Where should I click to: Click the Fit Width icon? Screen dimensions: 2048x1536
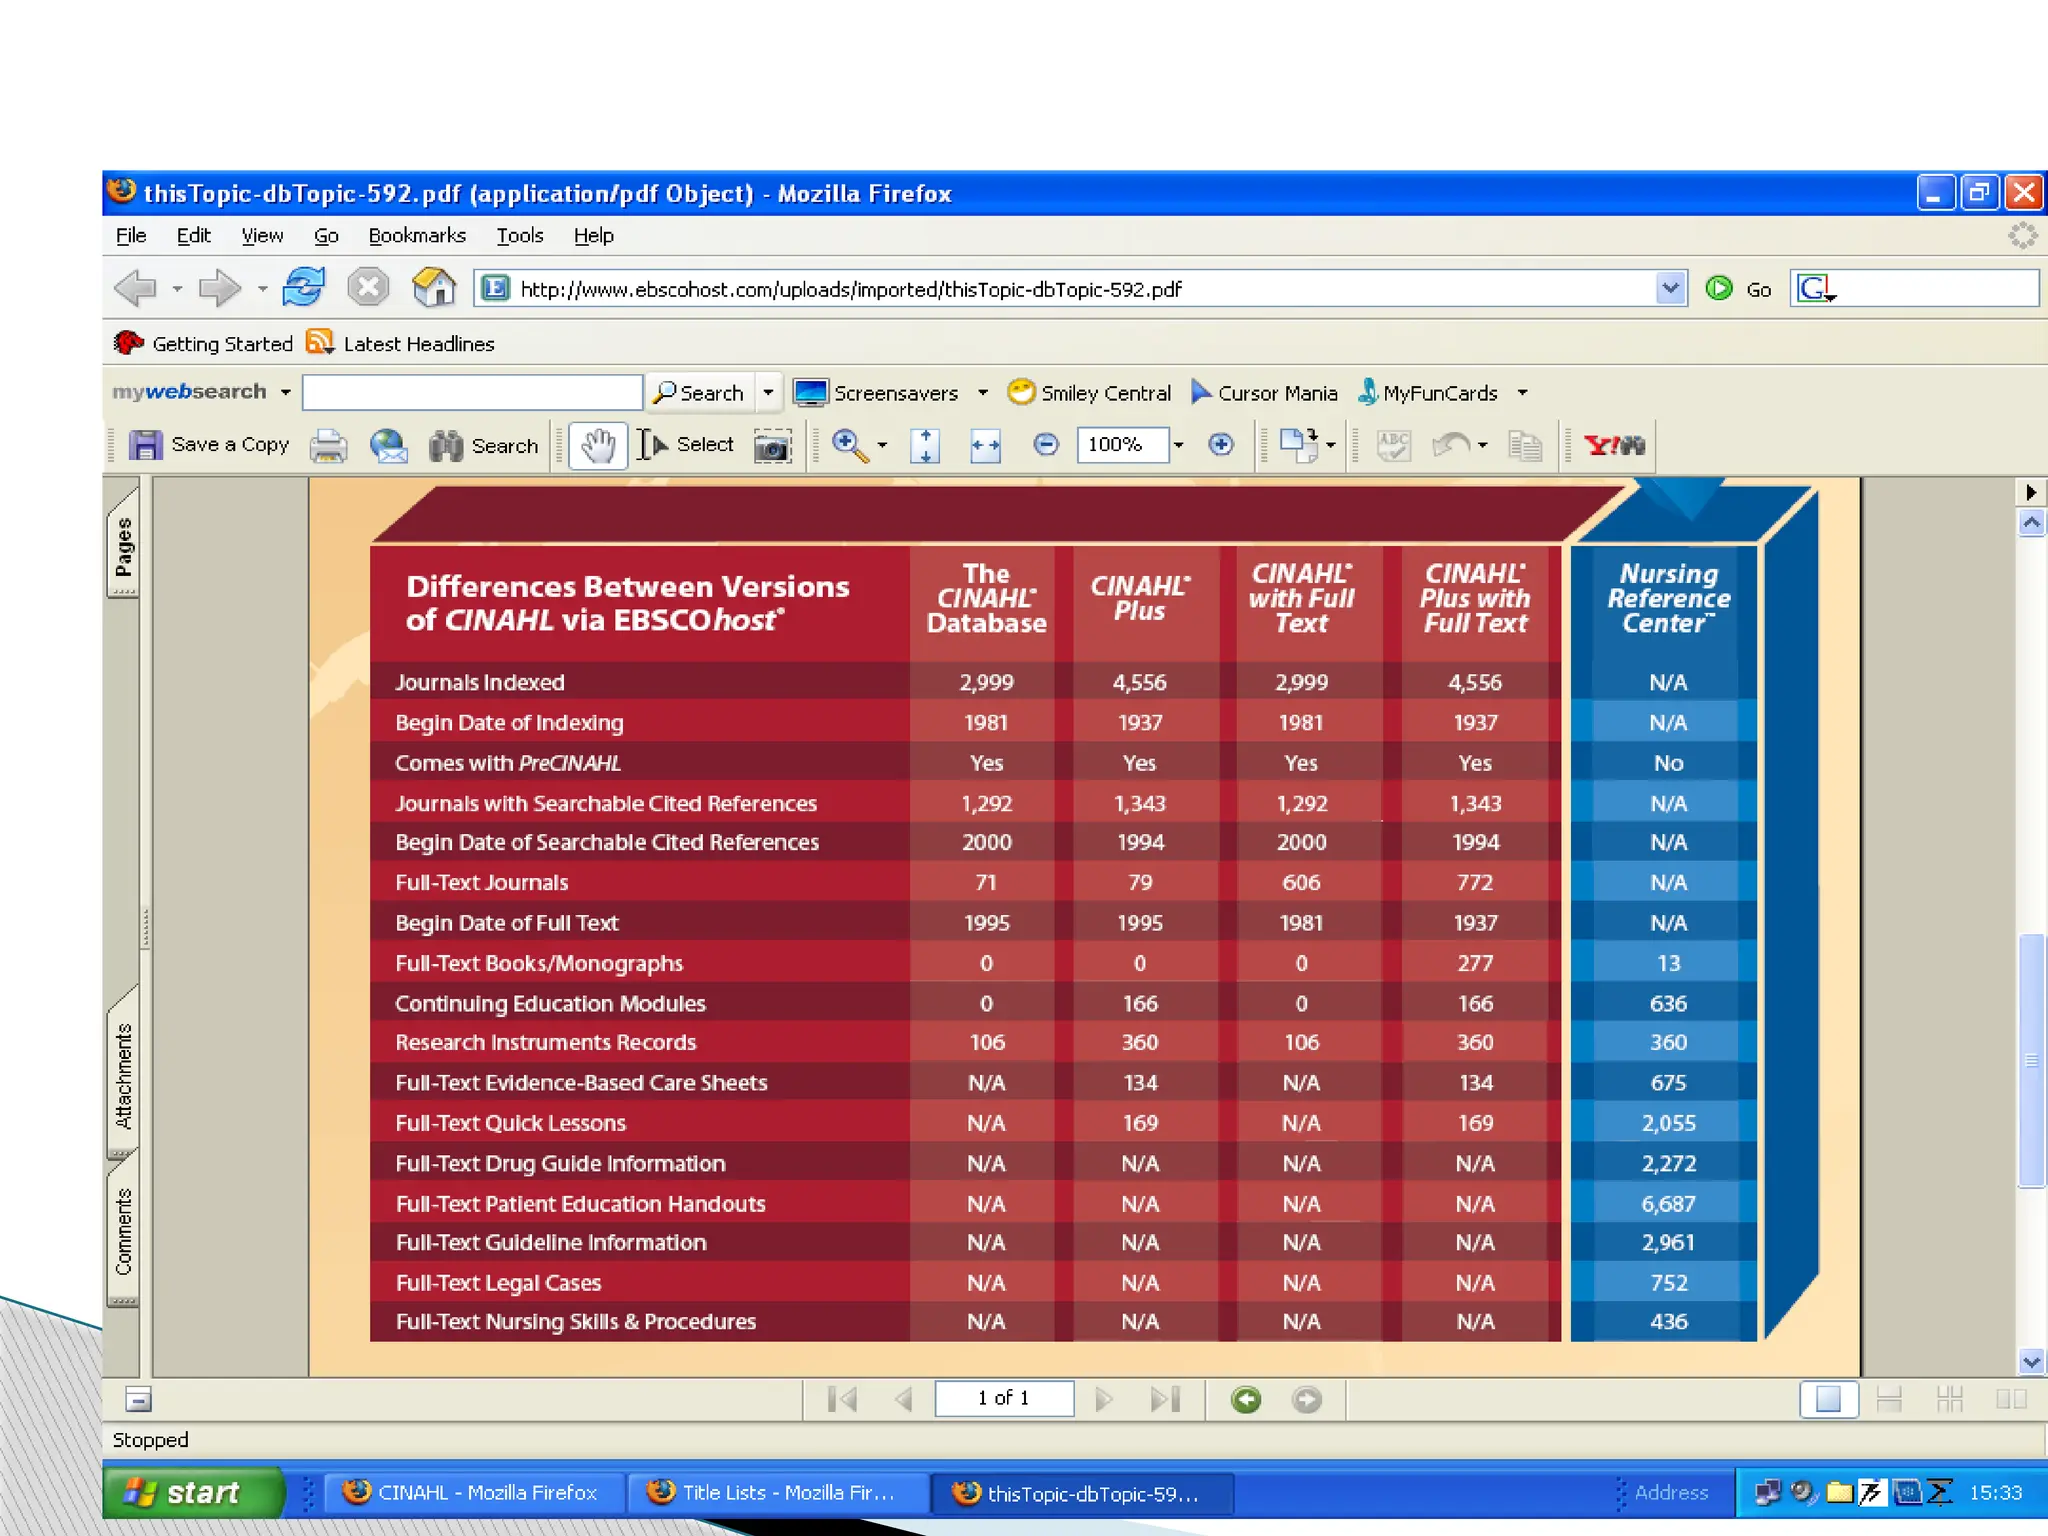985,446
